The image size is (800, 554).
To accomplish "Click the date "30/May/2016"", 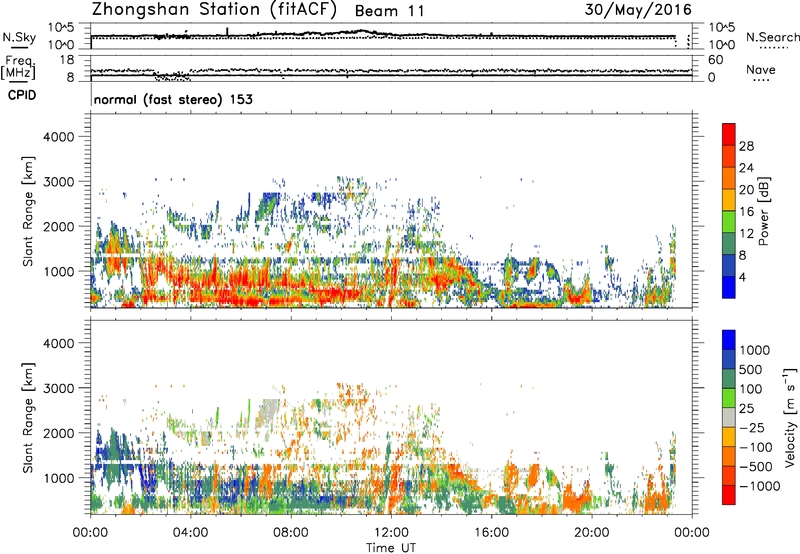I will tap(638, 9).
